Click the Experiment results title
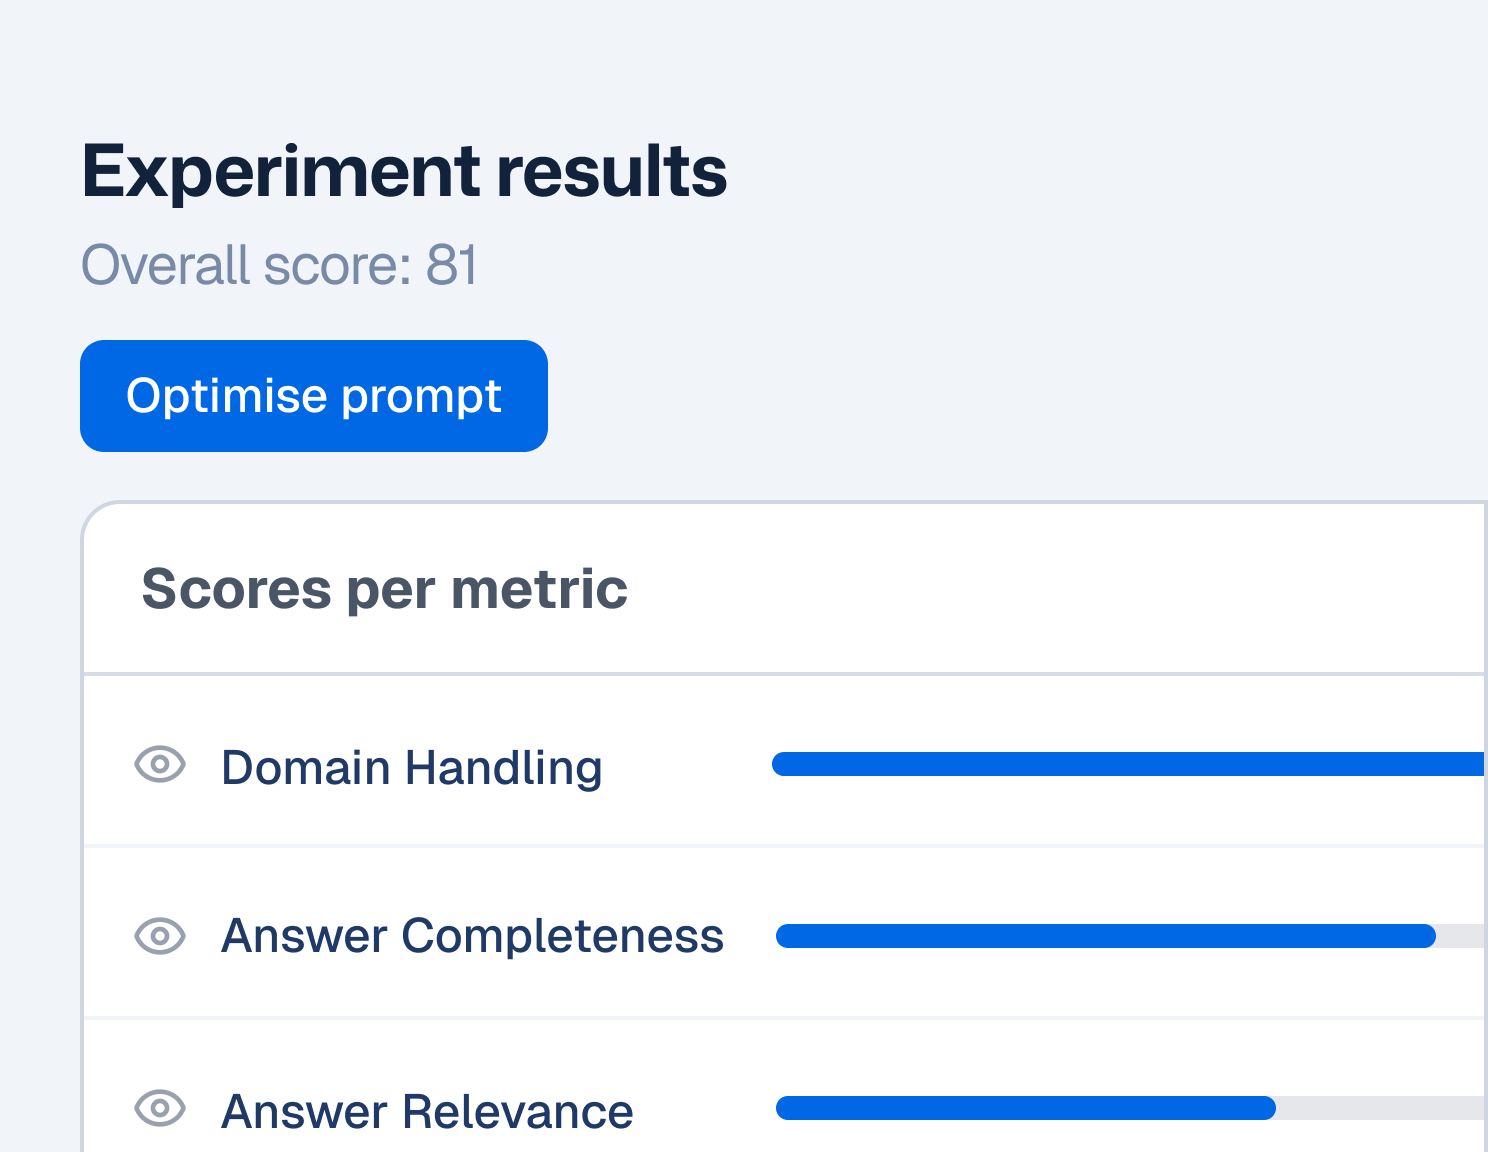1488x1152 pixels. pos(404,170)
